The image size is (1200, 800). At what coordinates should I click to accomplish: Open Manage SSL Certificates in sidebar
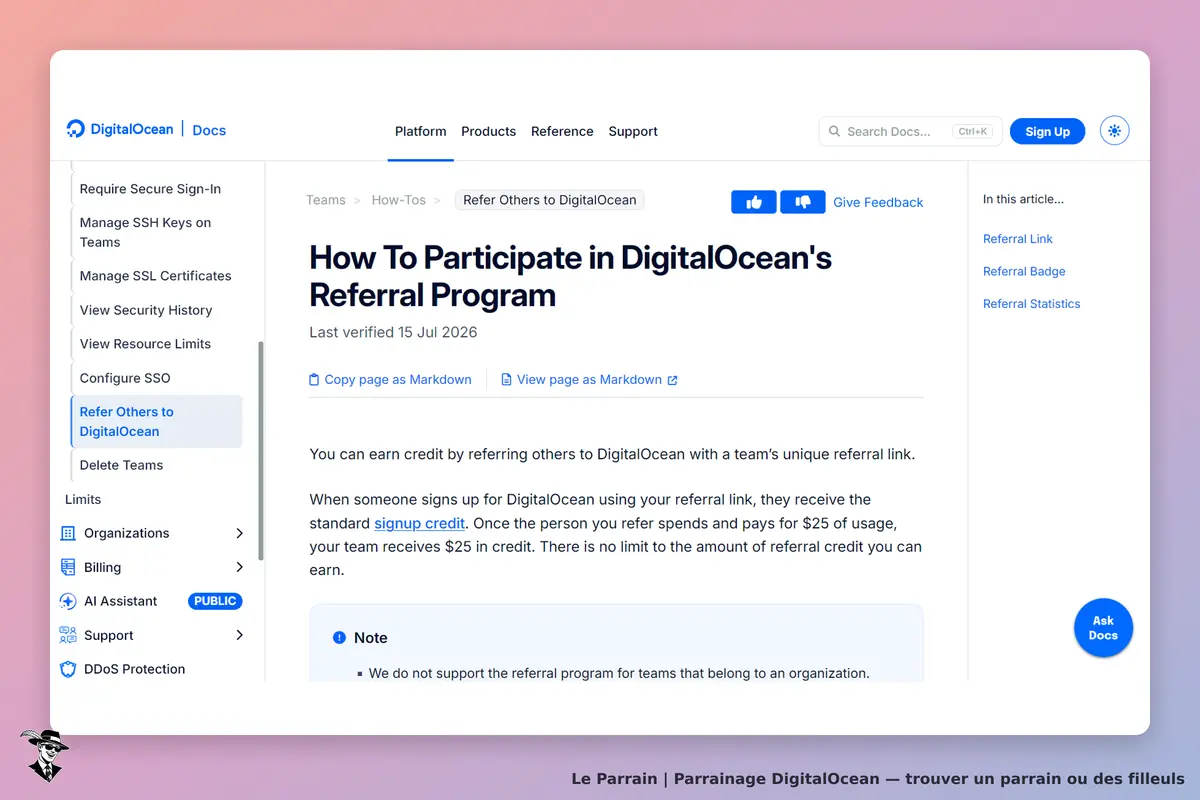pos(156,276)
